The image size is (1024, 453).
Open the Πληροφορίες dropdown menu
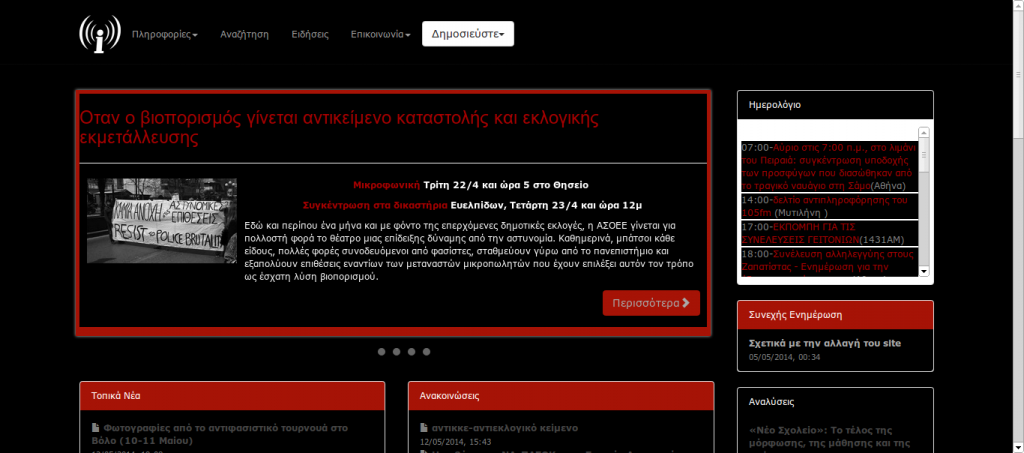tap(165, 35)
